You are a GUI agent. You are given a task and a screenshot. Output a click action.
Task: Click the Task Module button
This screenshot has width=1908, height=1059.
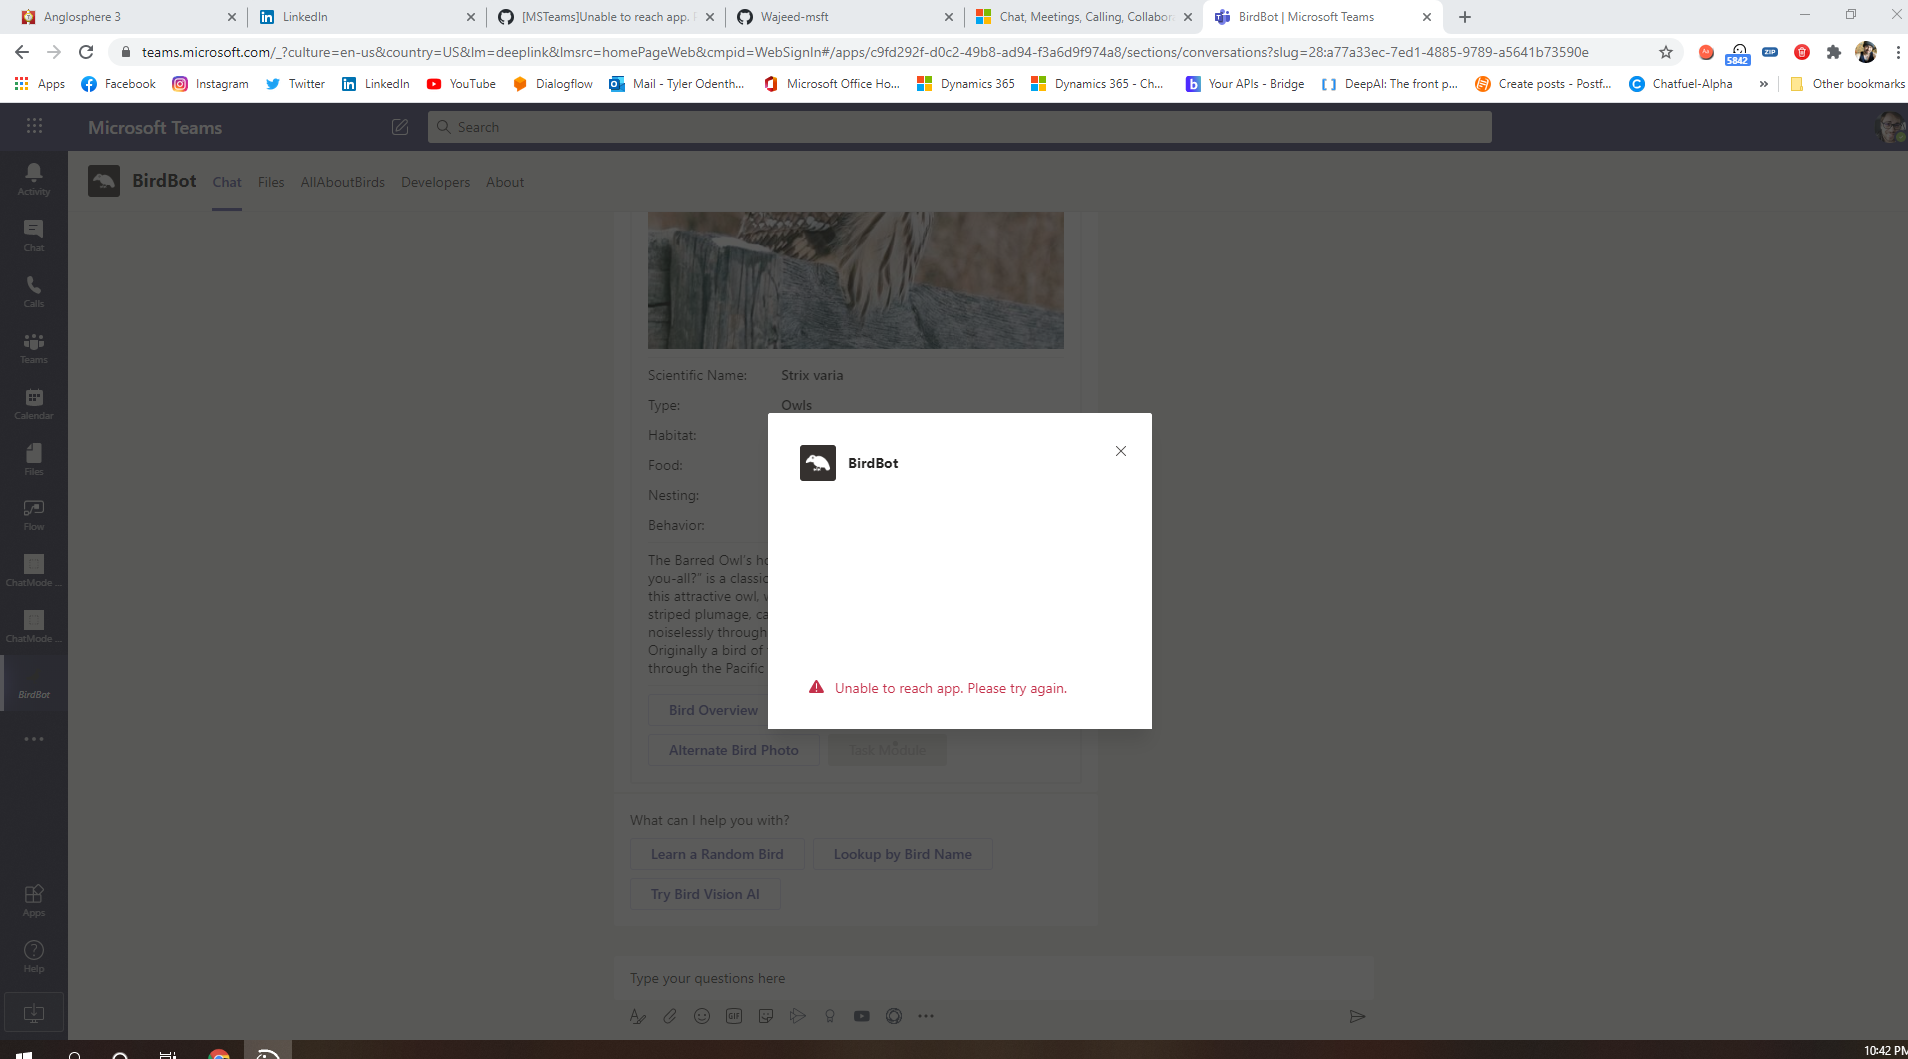tap(887, 750)
